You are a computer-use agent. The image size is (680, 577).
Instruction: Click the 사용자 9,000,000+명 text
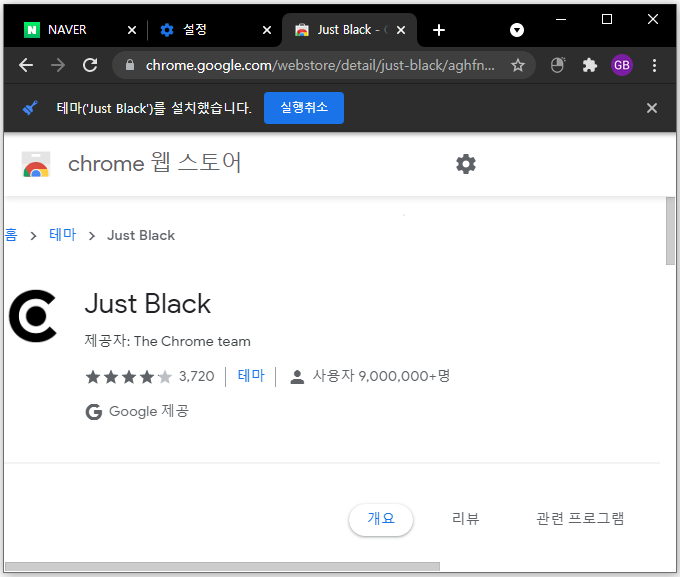tap(381, 376)
